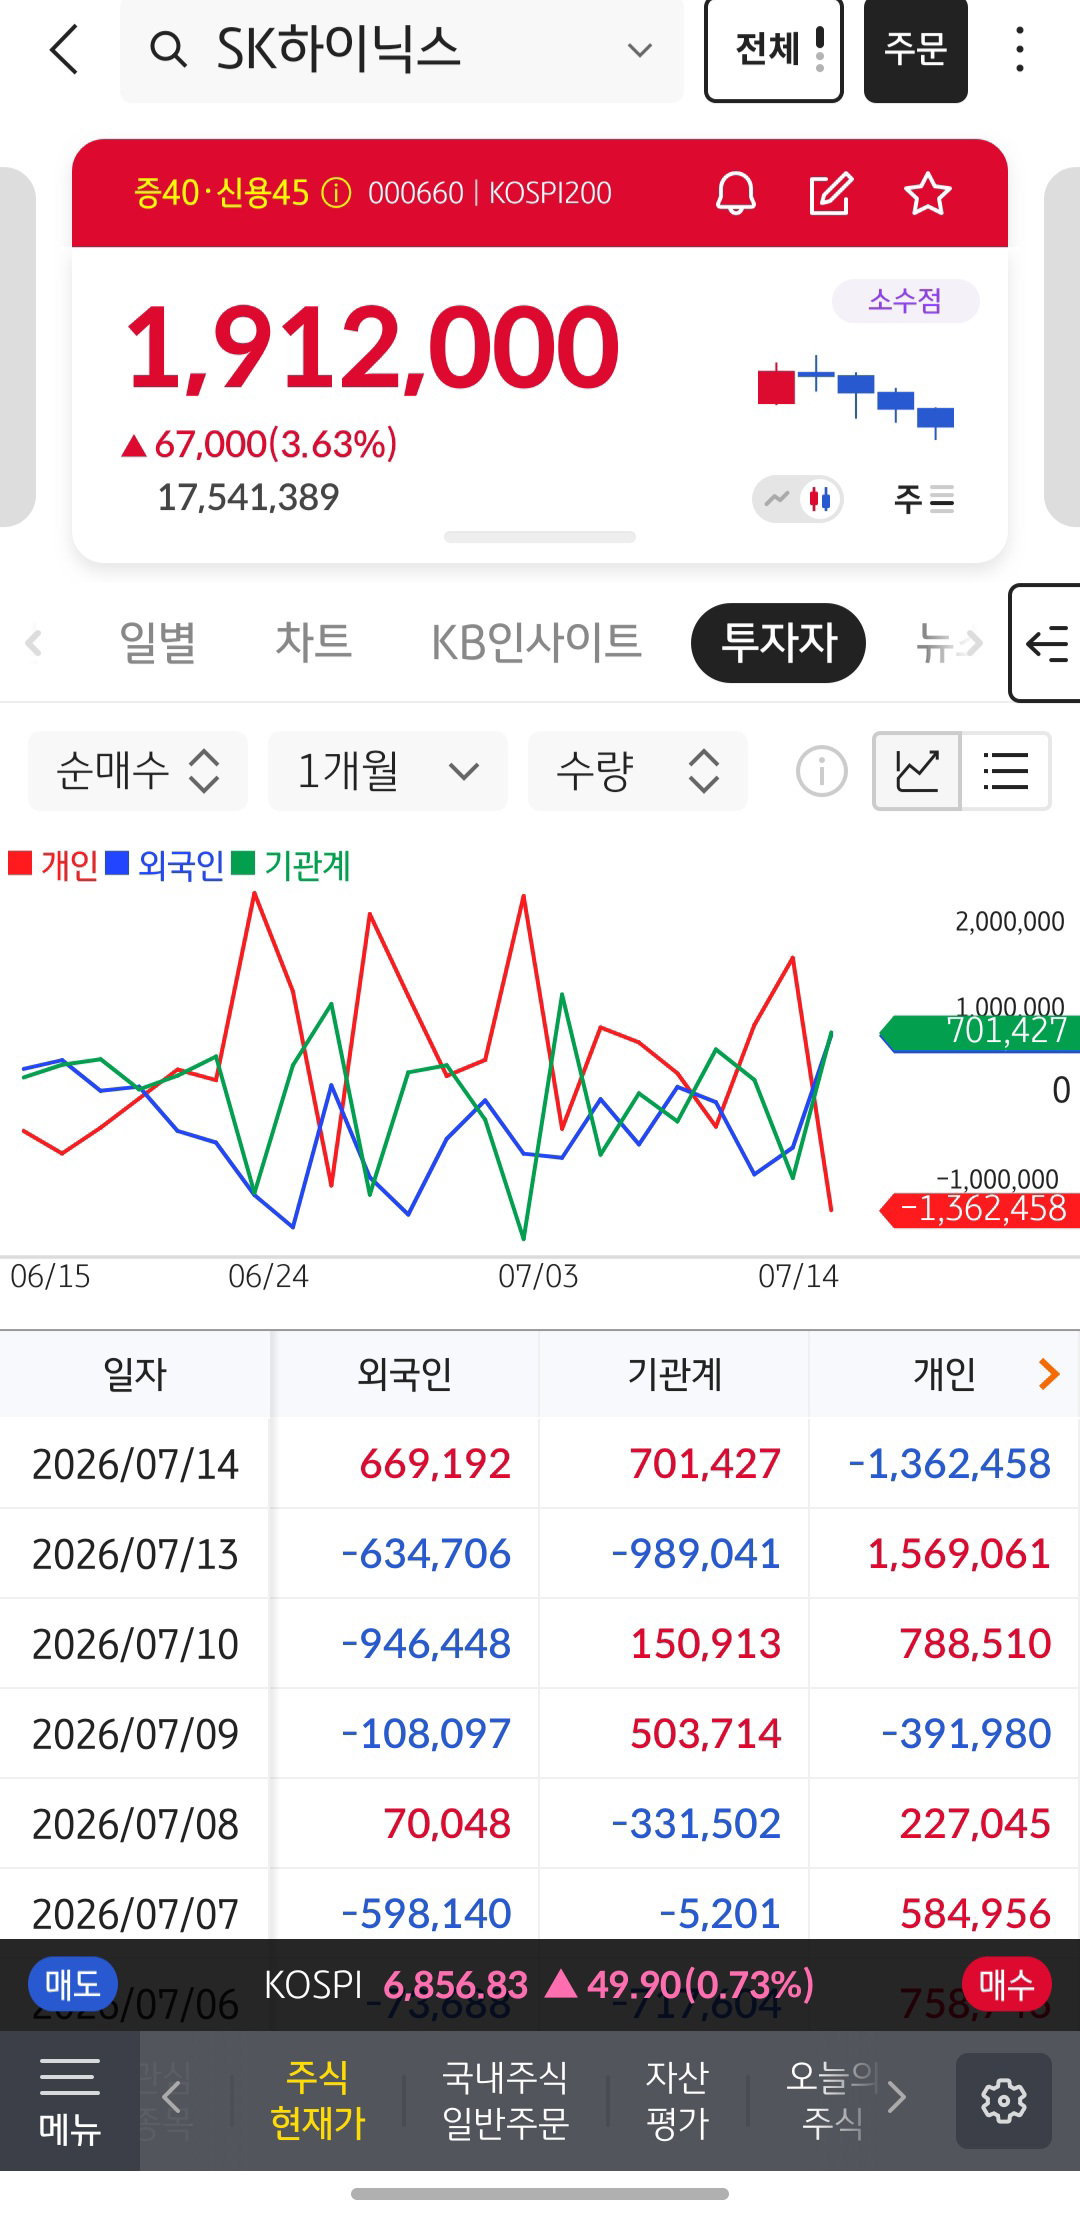Tap the memo edit pencil icon
Screen dimensions: 1080x2216
point(831,193)
